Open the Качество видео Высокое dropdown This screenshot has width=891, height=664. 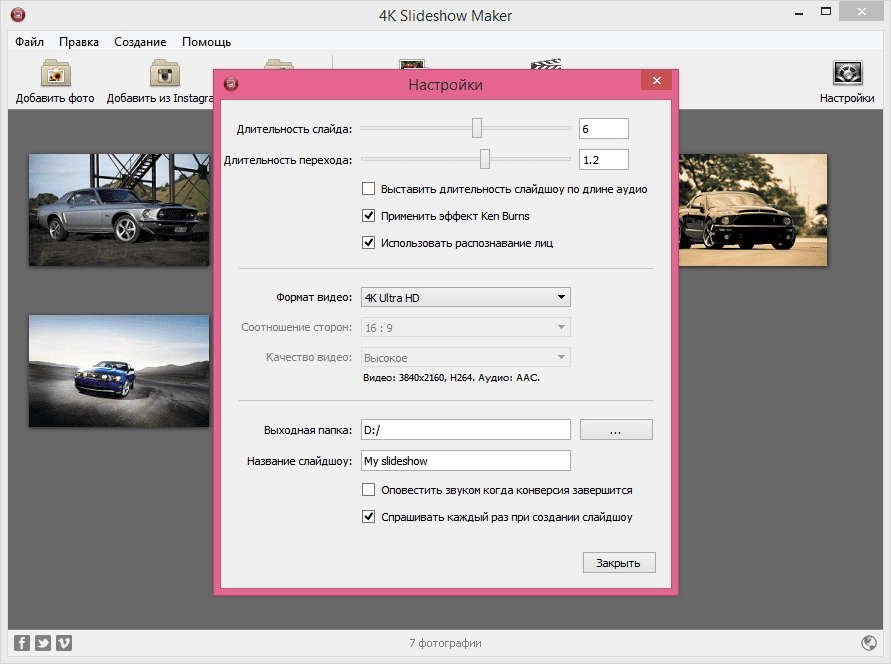[x=465, y=357]
